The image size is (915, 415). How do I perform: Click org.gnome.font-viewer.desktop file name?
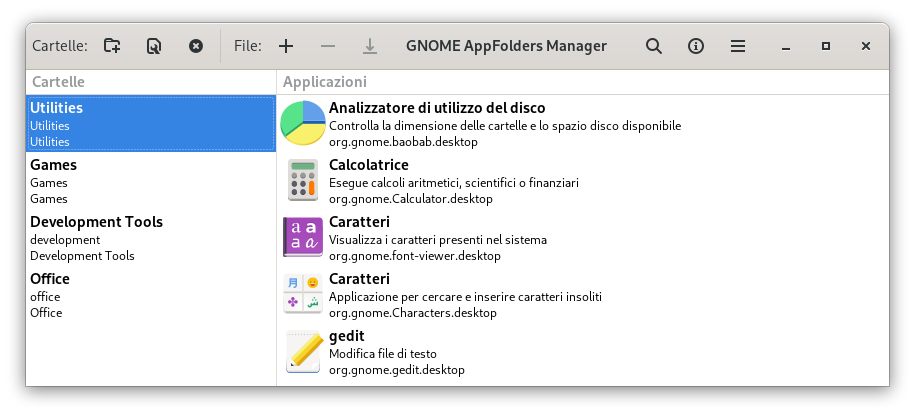415,256
